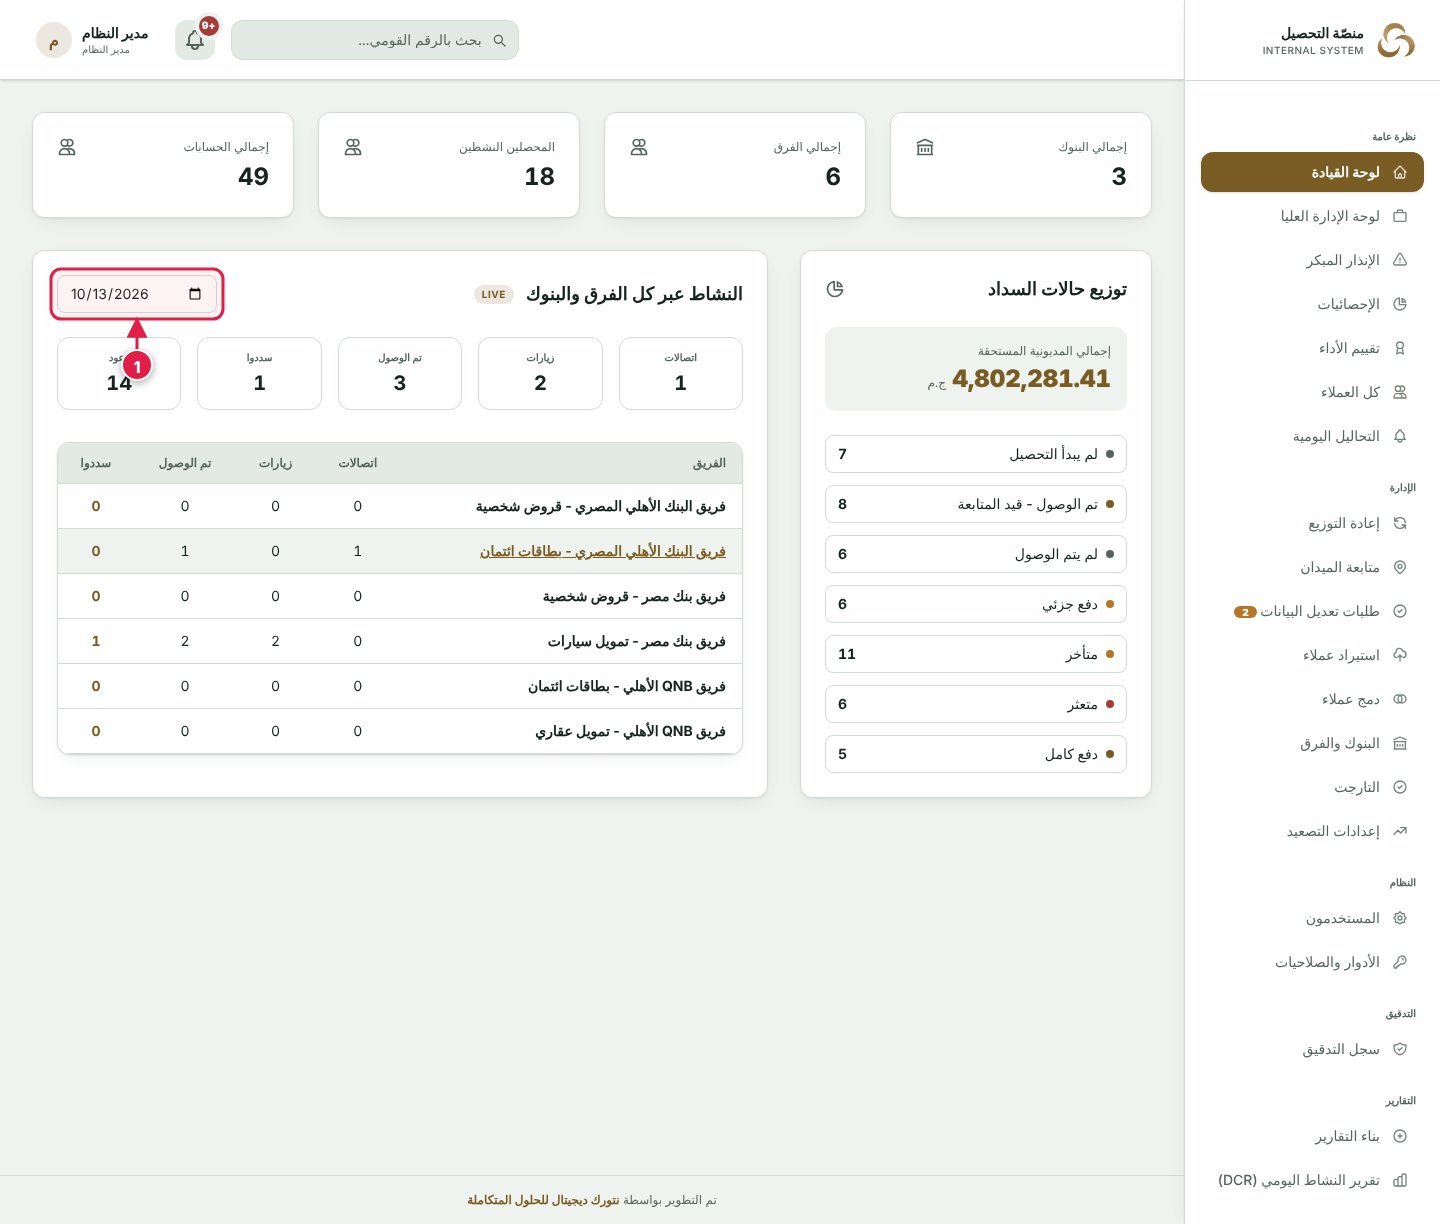This screenshot has height=1224, width=1440.
Task: Open الإنذار المبكر page
Action: point(1312,260)
